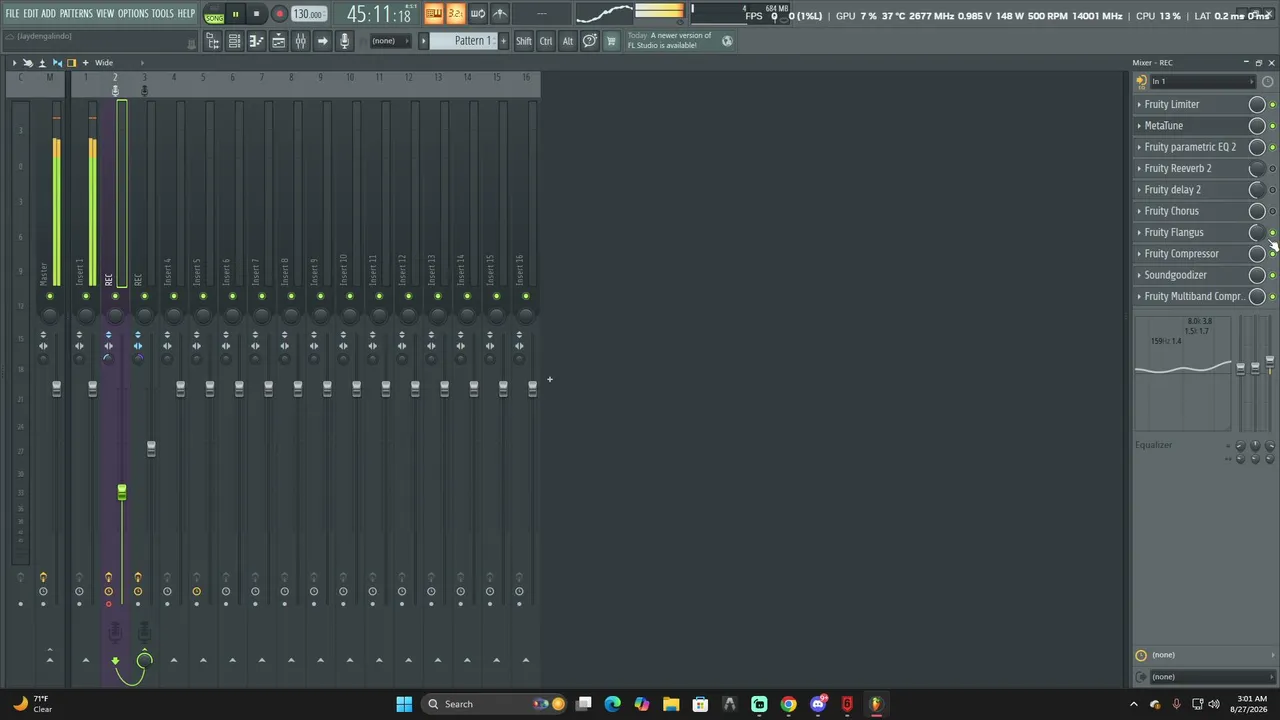Expand Fruity Chorus slot arrow
Viewport: 1280px width, 720px height.
point(1139,211)
